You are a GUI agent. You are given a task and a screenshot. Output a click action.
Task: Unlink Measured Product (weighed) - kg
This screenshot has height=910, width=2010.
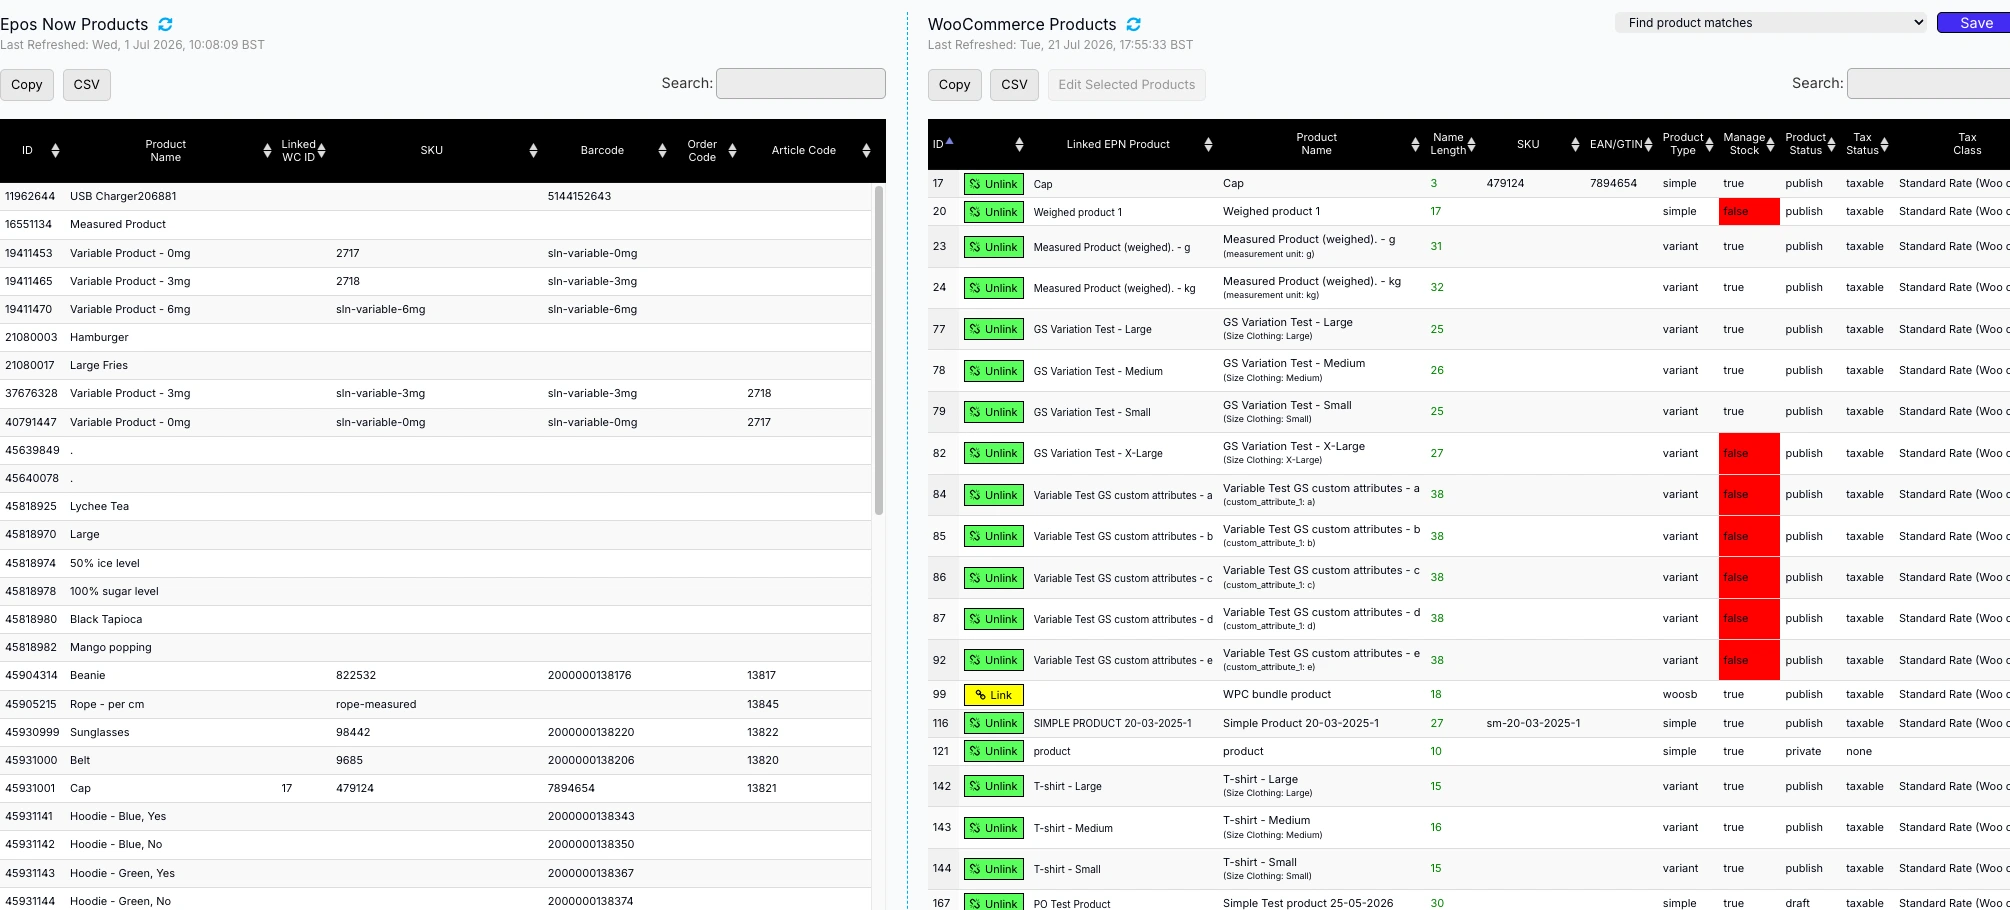pos(993,288)
